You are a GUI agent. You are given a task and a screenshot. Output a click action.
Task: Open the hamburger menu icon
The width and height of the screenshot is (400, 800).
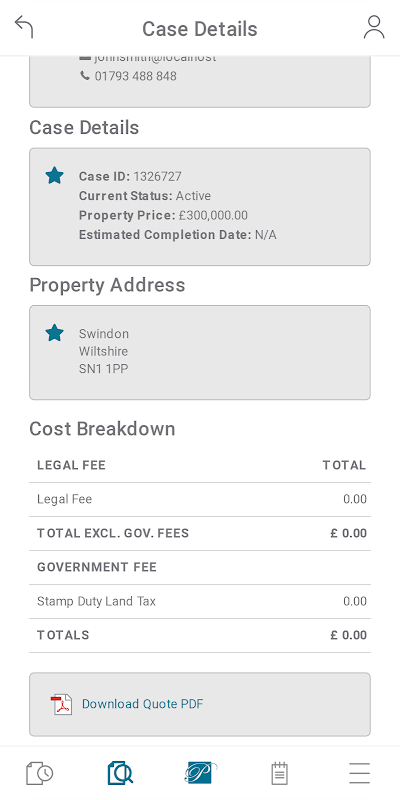point(360,773)
